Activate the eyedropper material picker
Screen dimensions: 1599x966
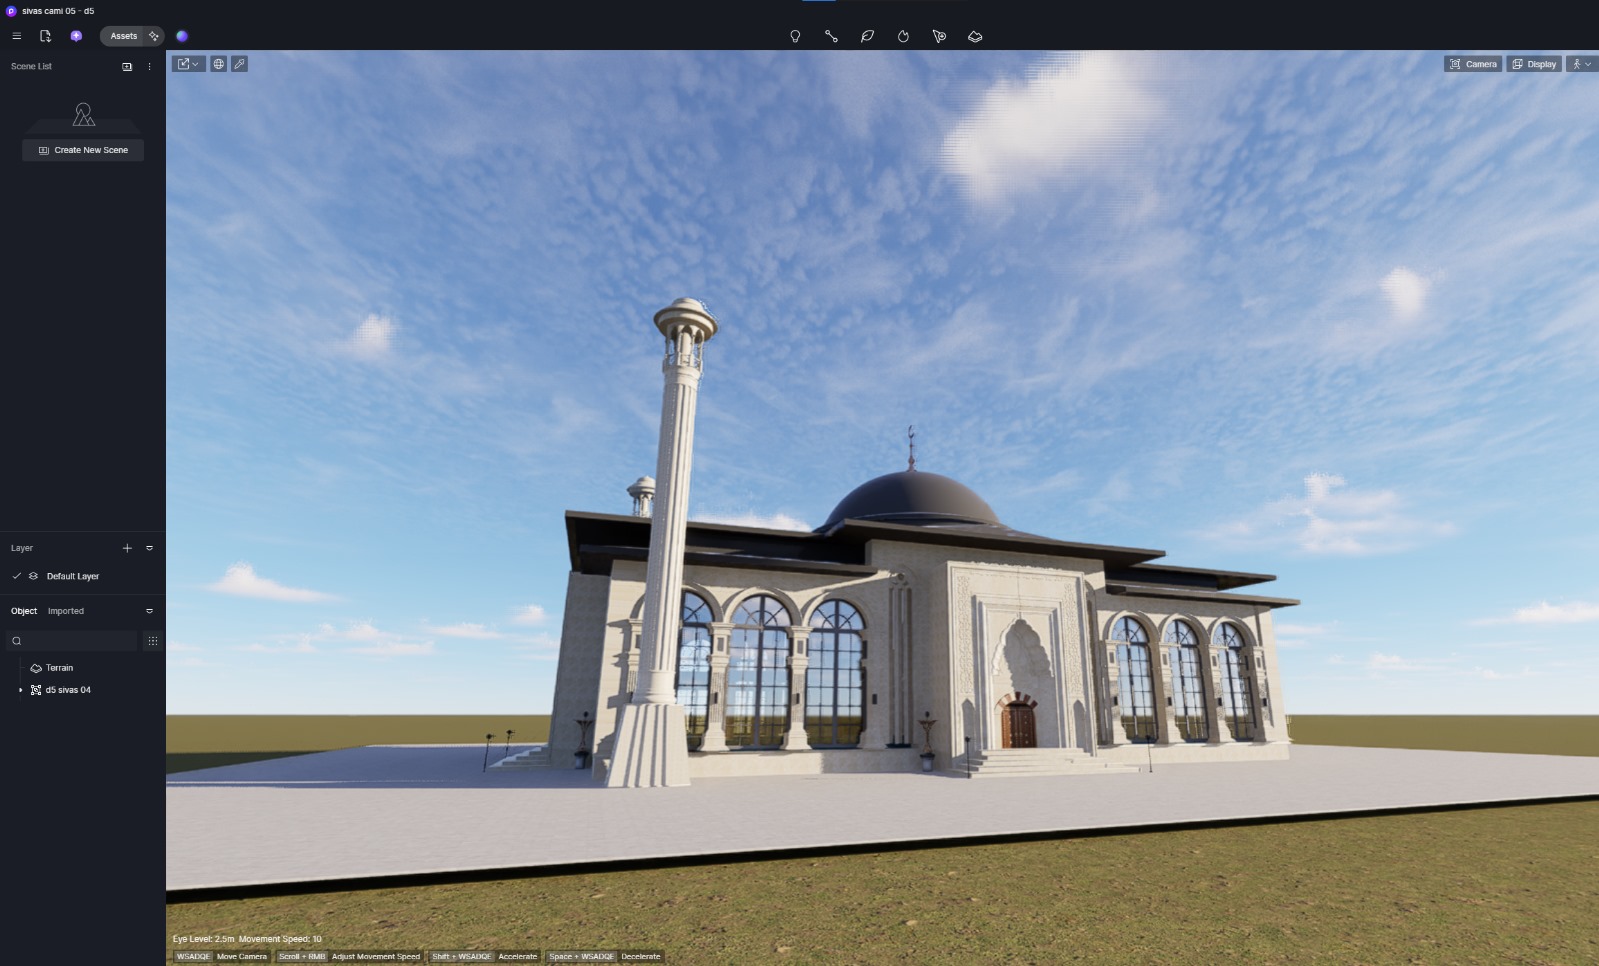click(x=239, y=64)
